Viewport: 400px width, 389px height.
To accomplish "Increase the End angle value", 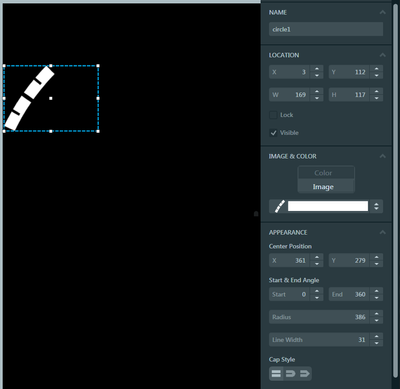I will click(x=376, y=291).
